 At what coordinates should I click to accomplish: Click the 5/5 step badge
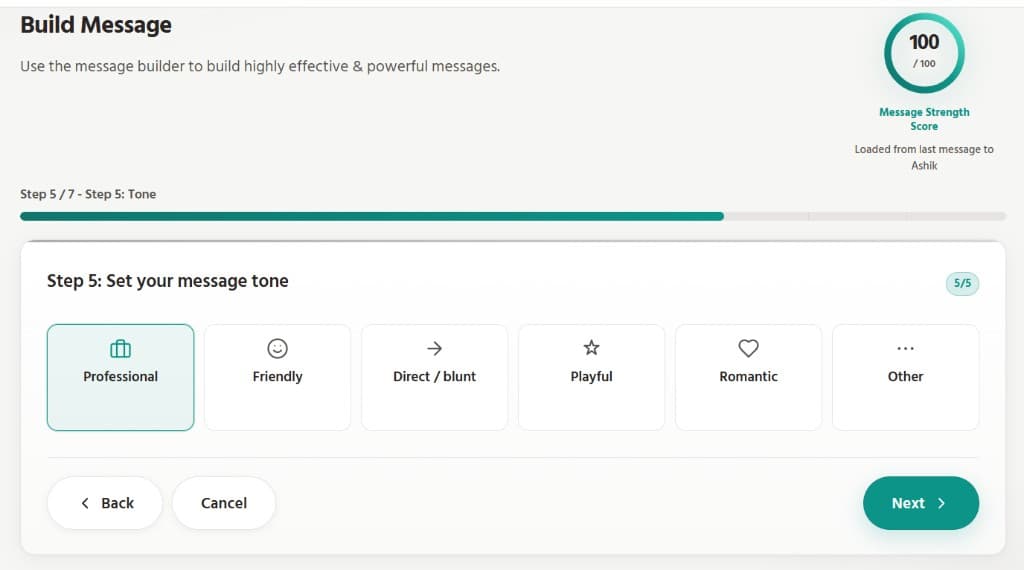pyautogui.click(x=962, y=283)
